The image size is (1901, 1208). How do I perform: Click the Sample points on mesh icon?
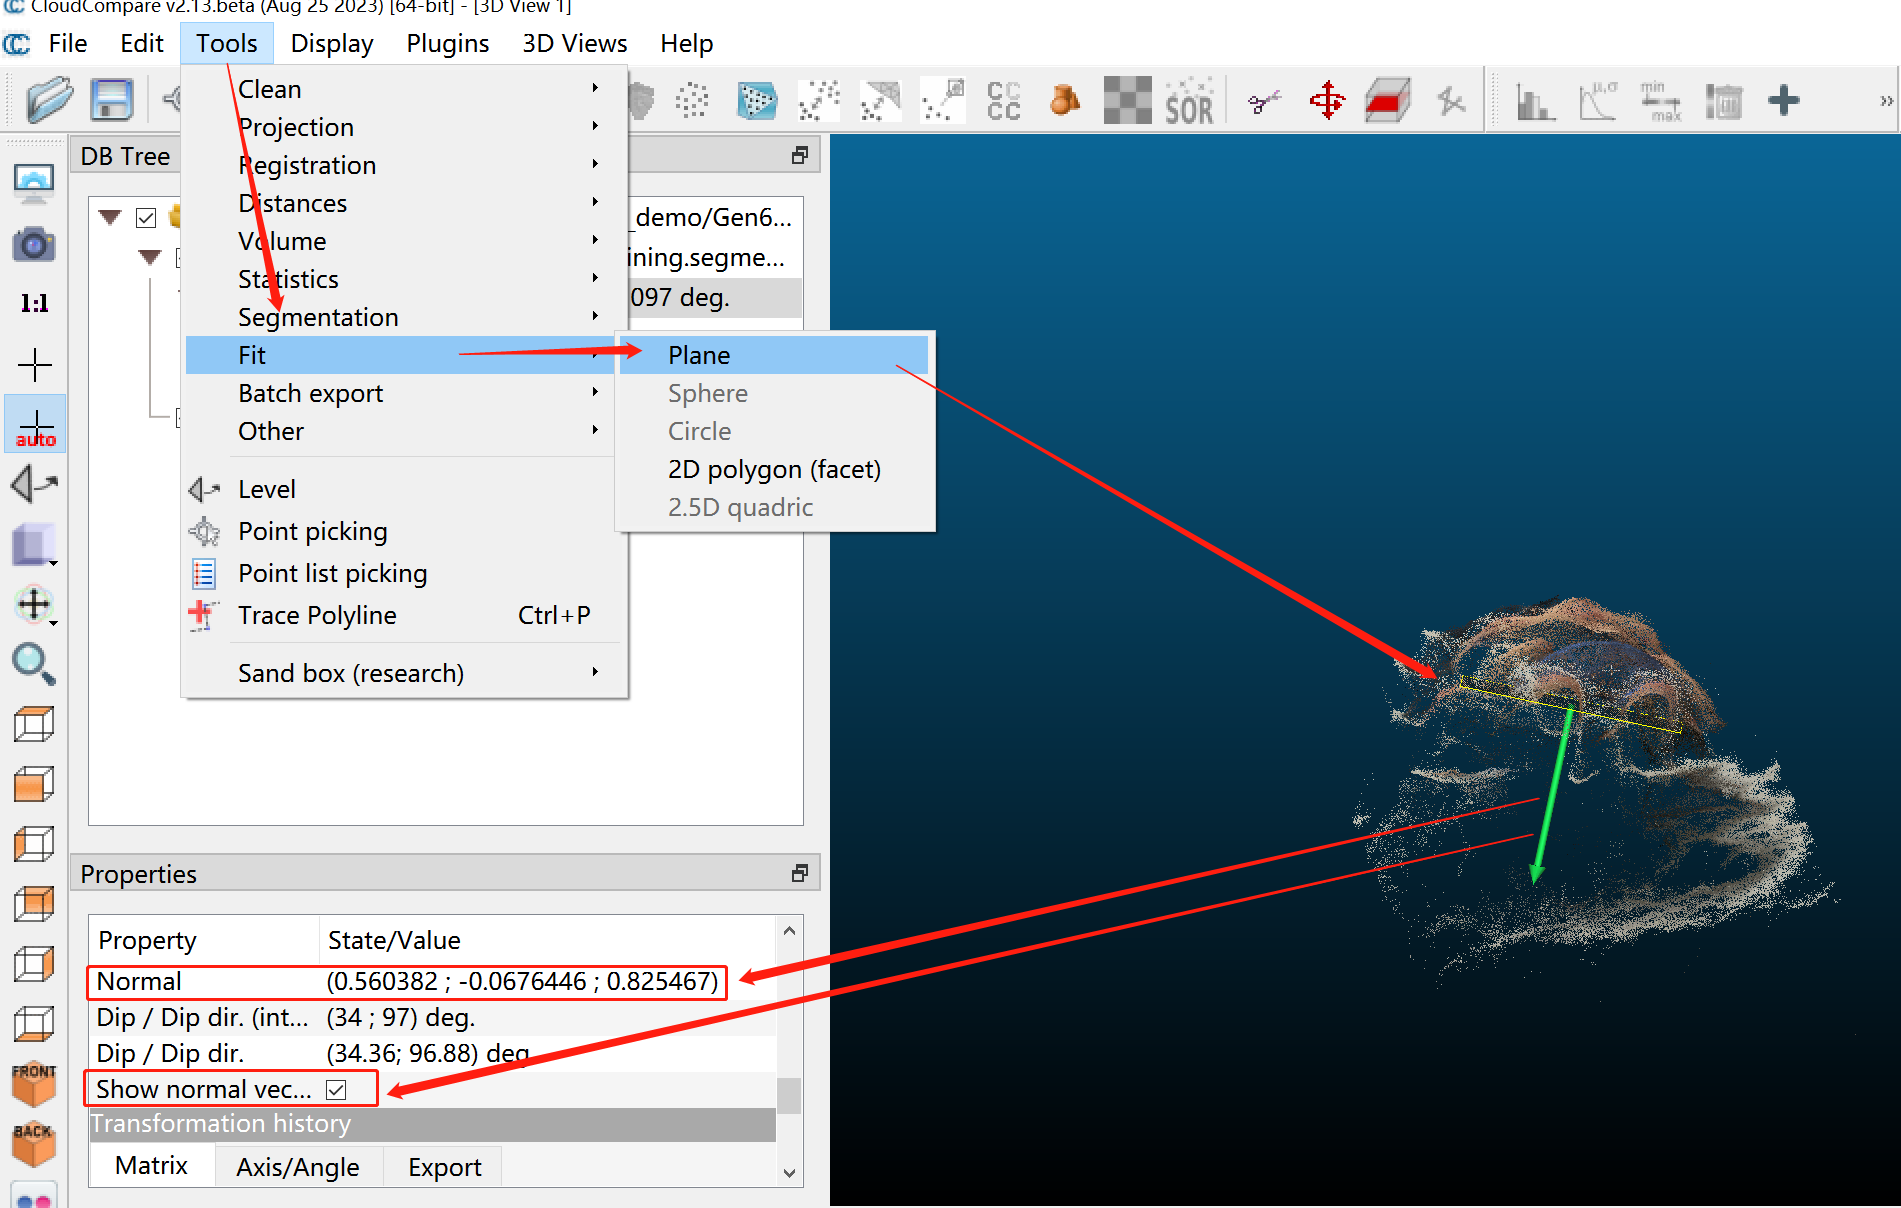click(x=757, y=100)
